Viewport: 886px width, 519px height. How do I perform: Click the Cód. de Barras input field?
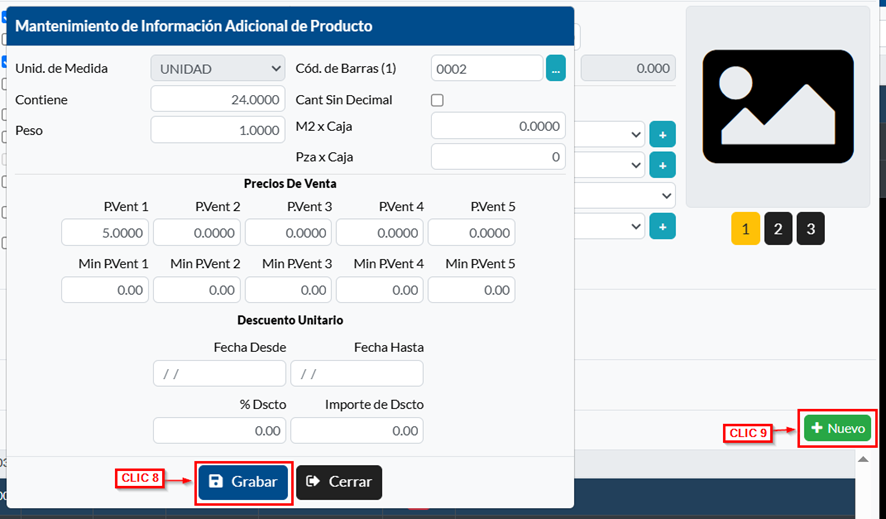coord(486,68)
